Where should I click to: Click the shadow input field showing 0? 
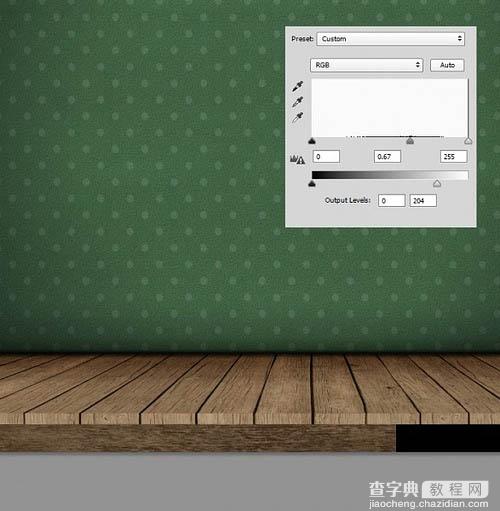click(x=326, y=156)
